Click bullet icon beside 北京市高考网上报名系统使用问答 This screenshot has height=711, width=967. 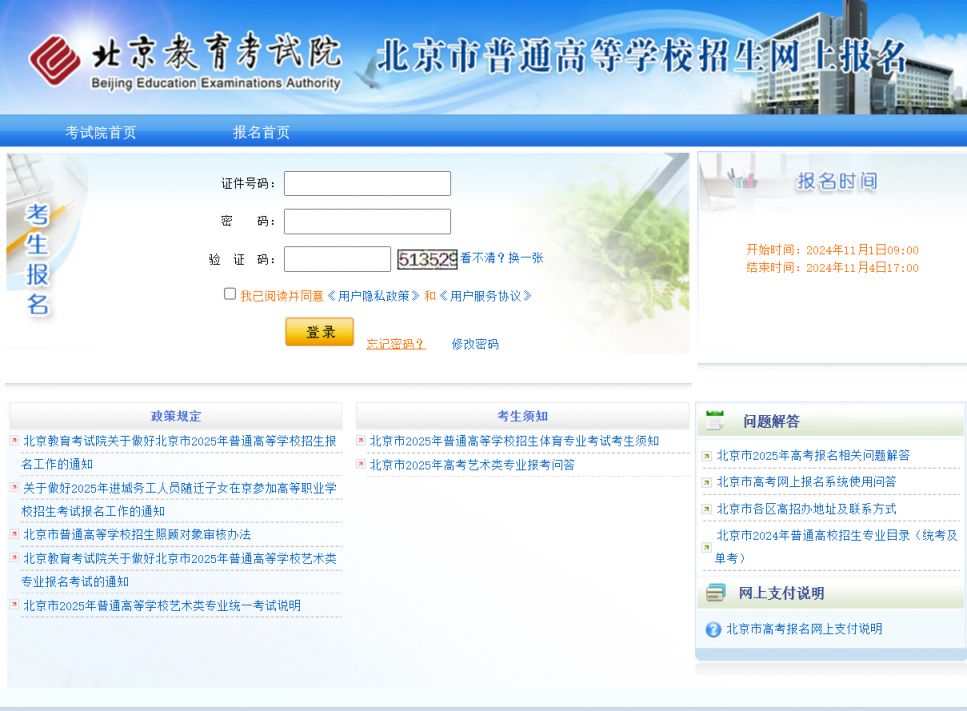pos(707,483)
